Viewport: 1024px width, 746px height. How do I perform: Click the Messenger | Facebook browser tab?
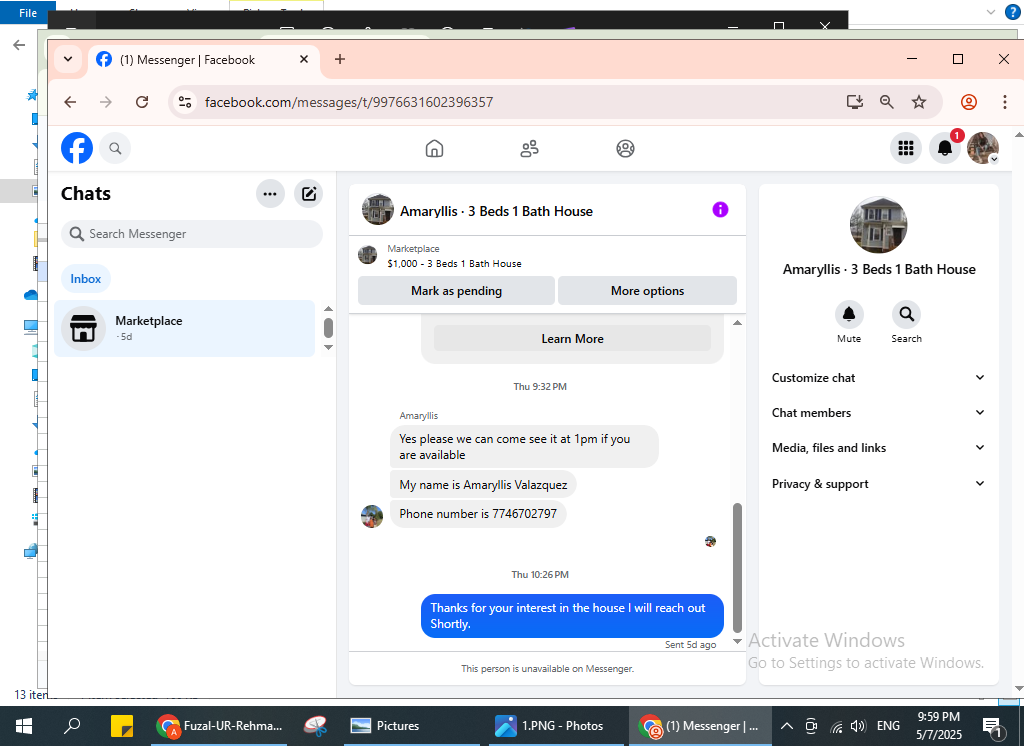tap(202, 60)
